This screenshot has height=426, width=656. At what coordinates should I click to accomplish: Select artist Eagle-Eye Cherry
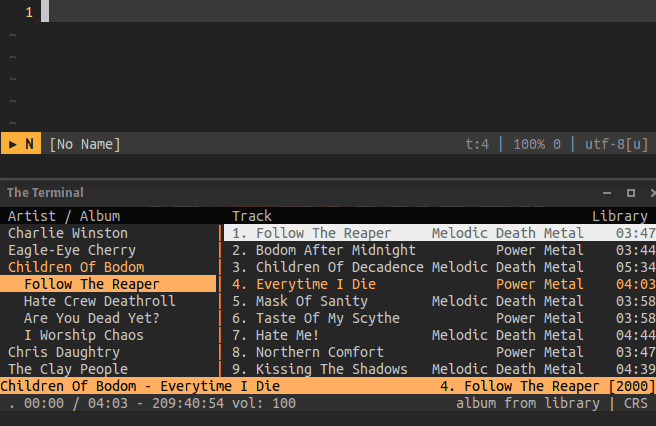pyautogui.click(x=72, y=250)
